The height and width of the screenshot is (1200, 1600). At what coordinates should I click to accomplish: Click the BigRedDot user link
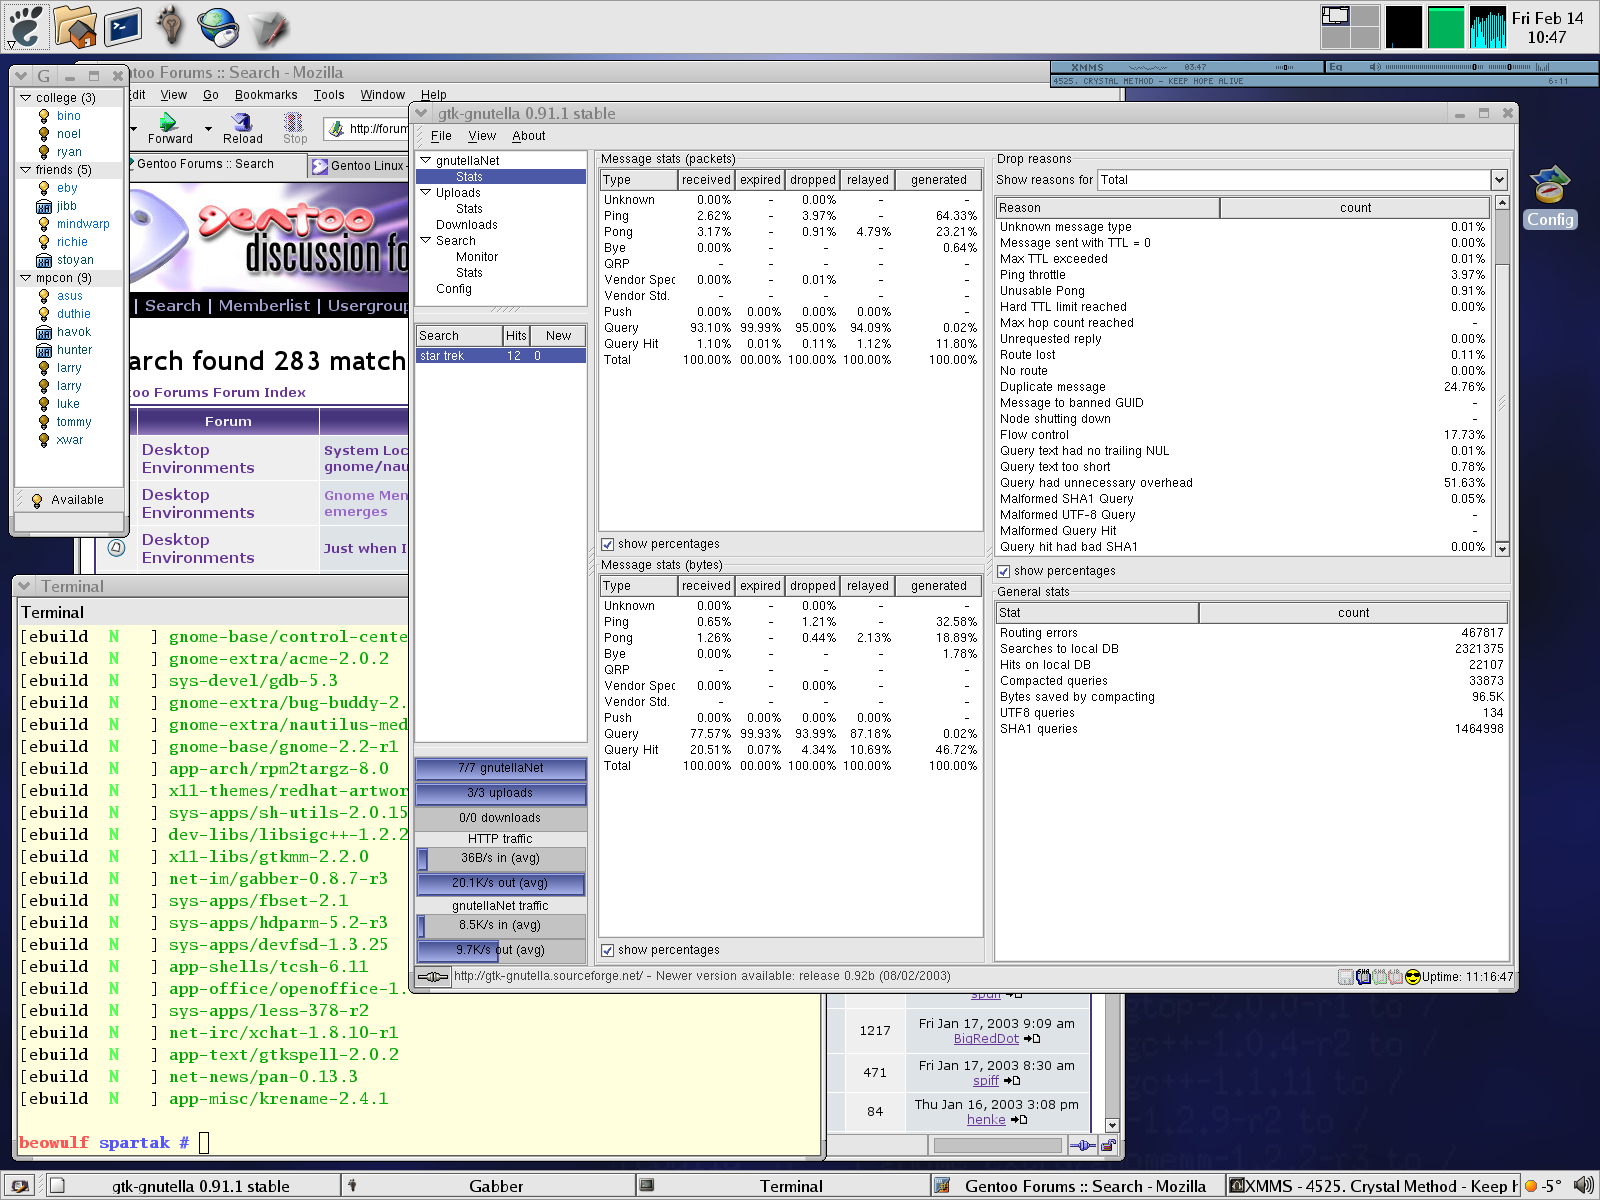tap(986, 1039)
